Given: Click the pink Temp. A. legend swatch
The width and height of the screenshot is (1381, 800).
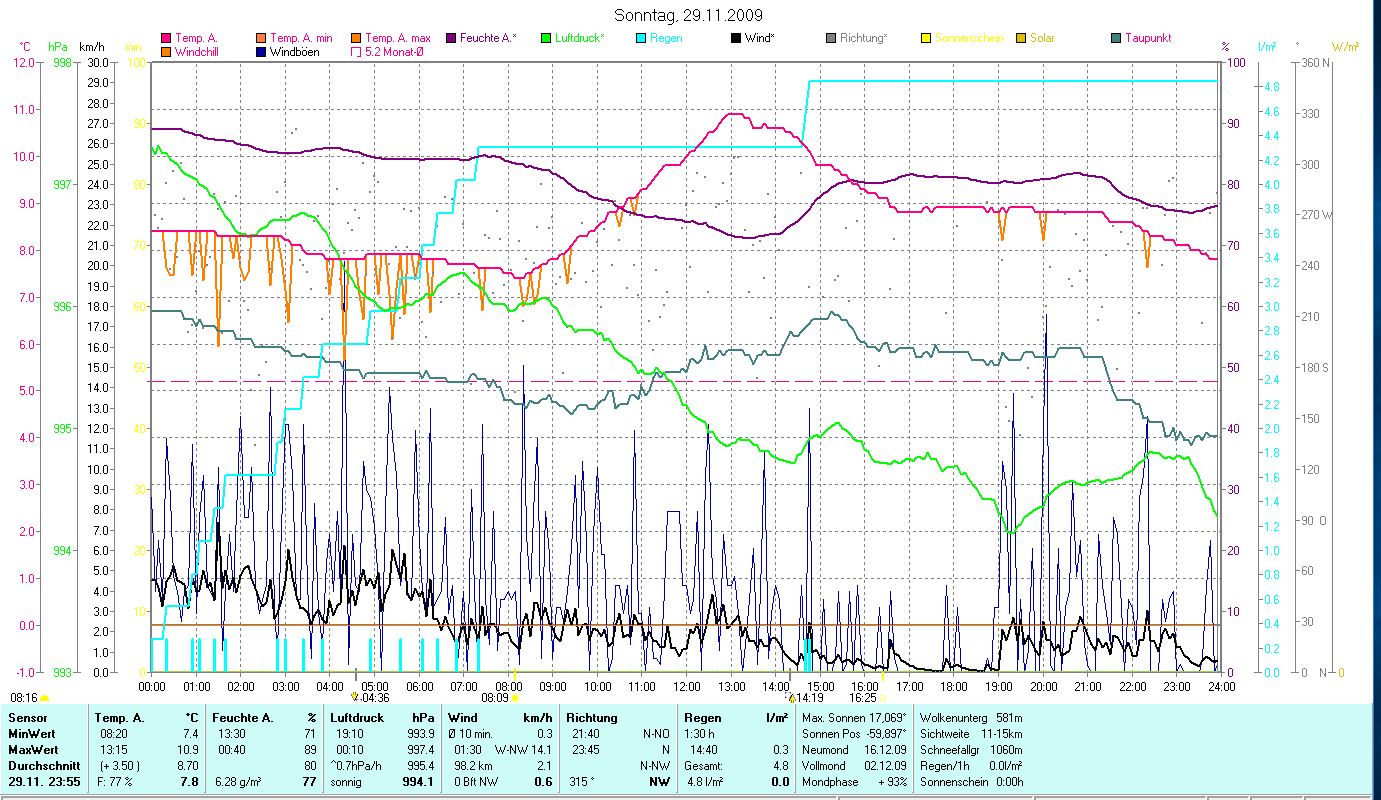Looking at the screenshot, I should coord(166,38).
